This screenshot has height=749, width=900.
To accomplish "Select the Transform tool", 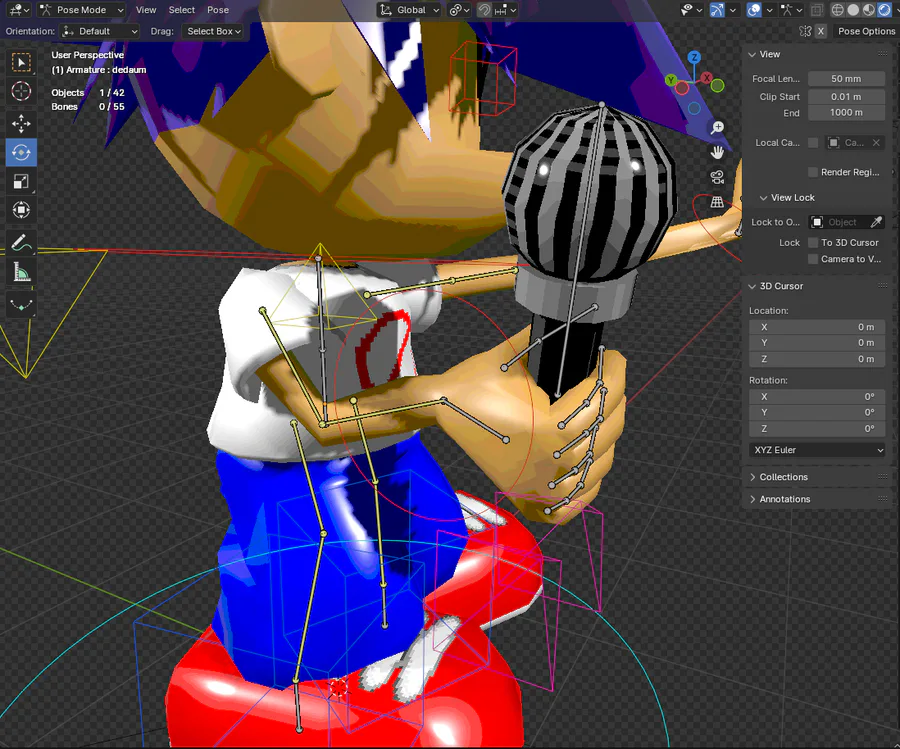I will [x=21, y=210].
